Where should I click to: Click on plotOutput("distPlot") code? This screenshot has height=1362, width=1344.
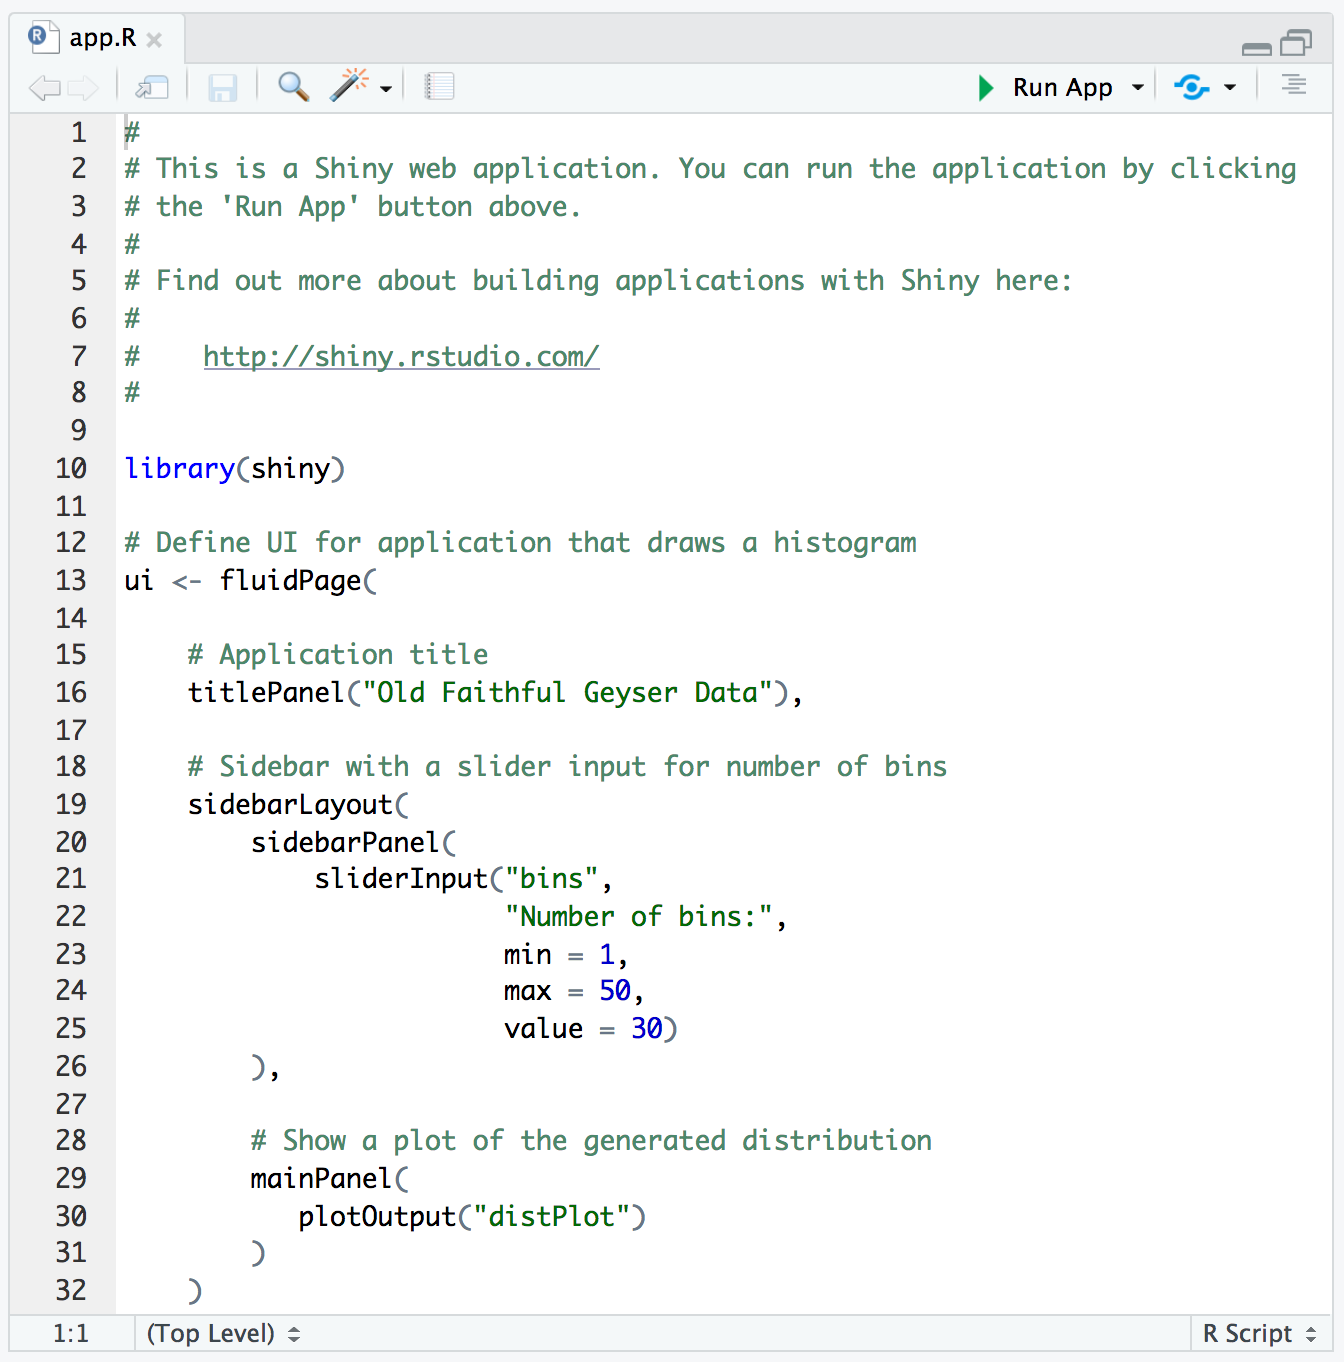coord(472,1216)
